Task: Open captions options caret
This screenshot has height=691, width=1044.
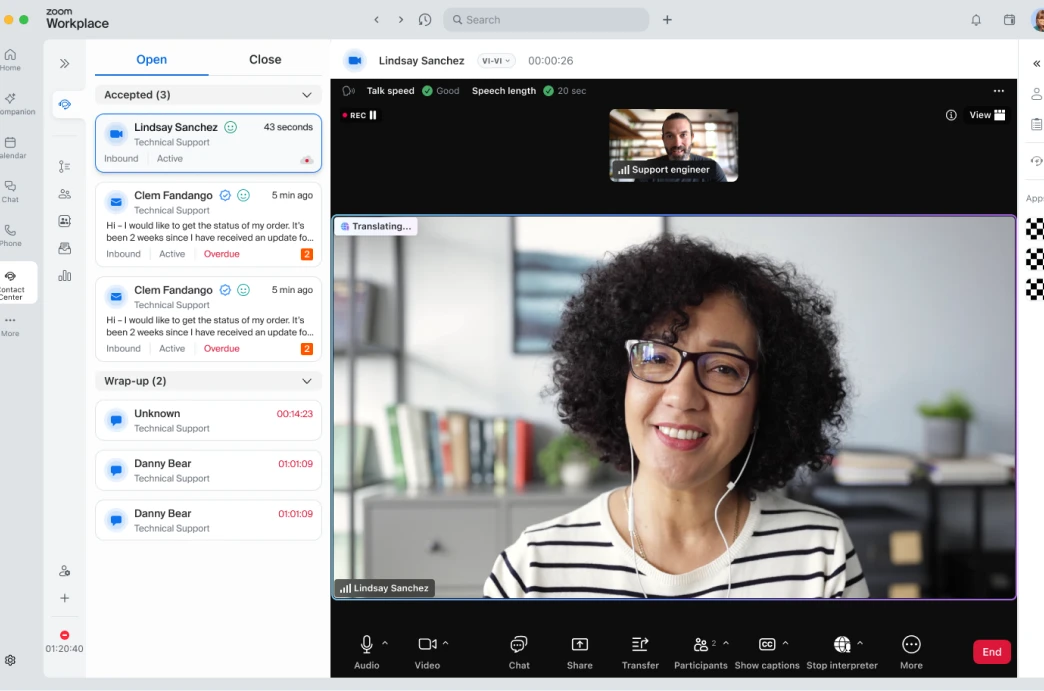Action: (x=786, y=643)
